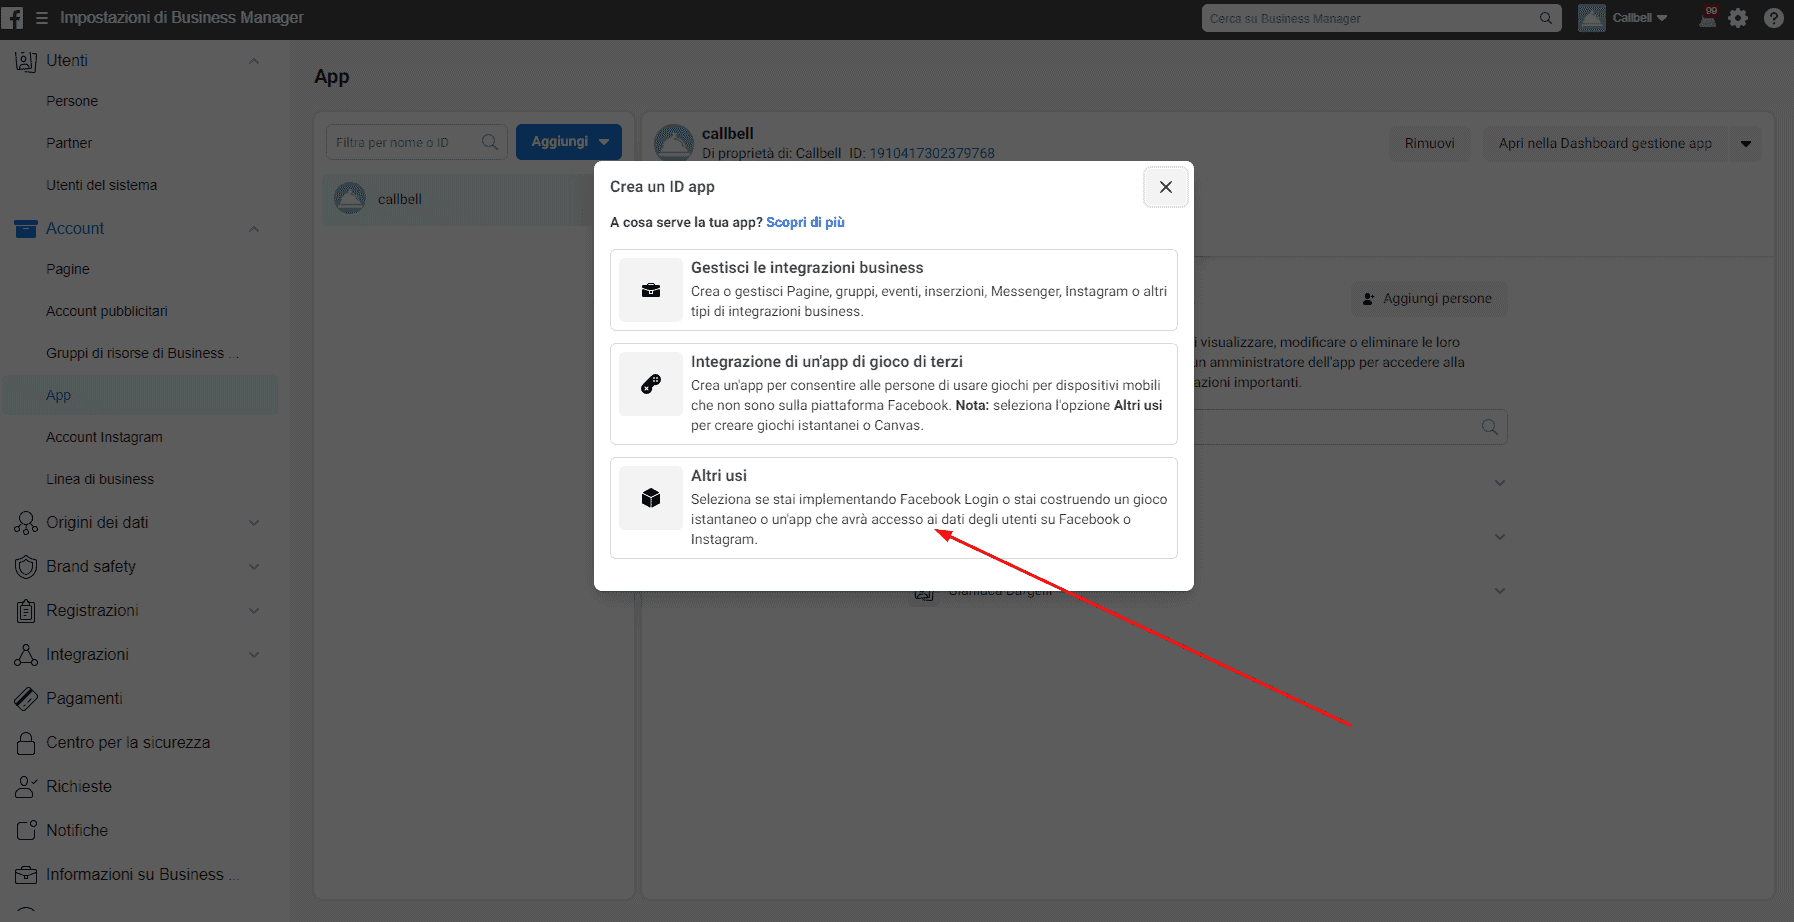Viewport: 1794px width, 922px height.
Task: Open the hamburger menu icon
Action: pos(42,18)
